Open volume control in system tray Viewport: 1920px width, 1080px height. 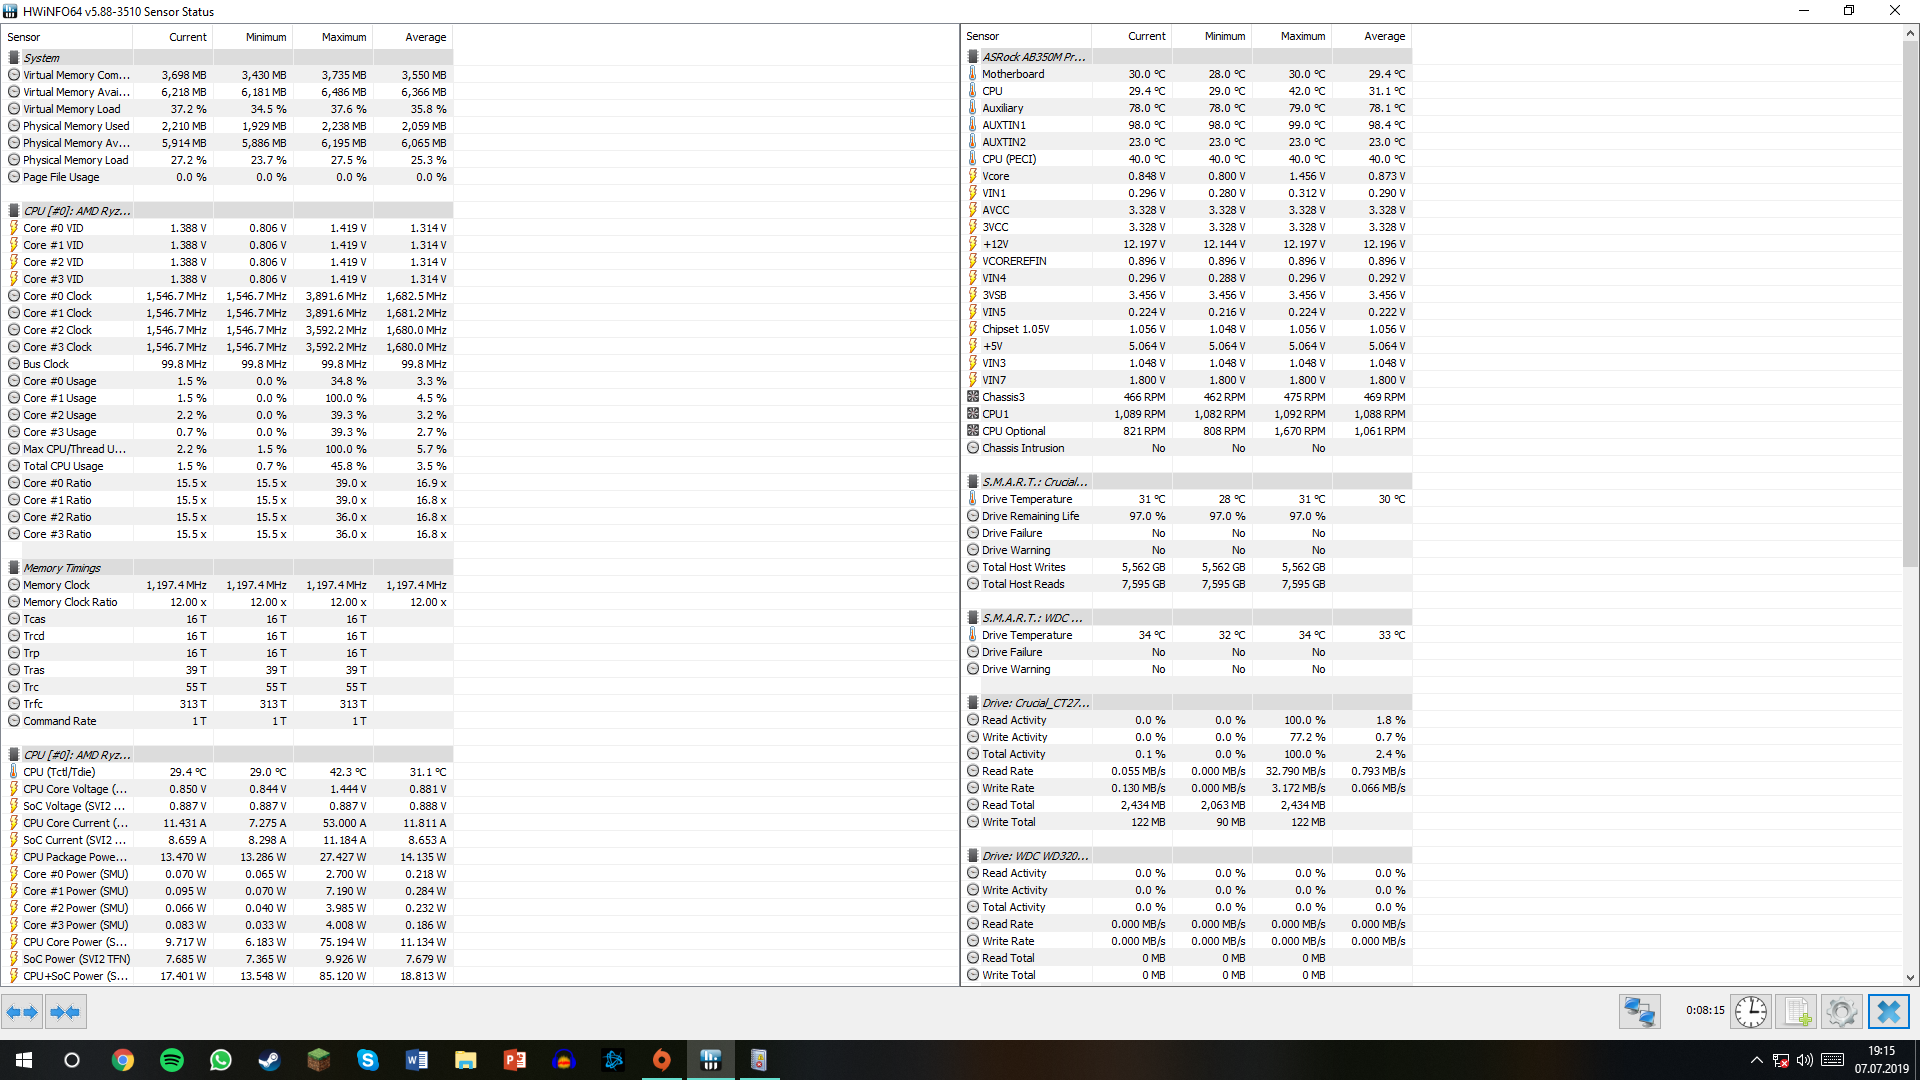1805,1060
